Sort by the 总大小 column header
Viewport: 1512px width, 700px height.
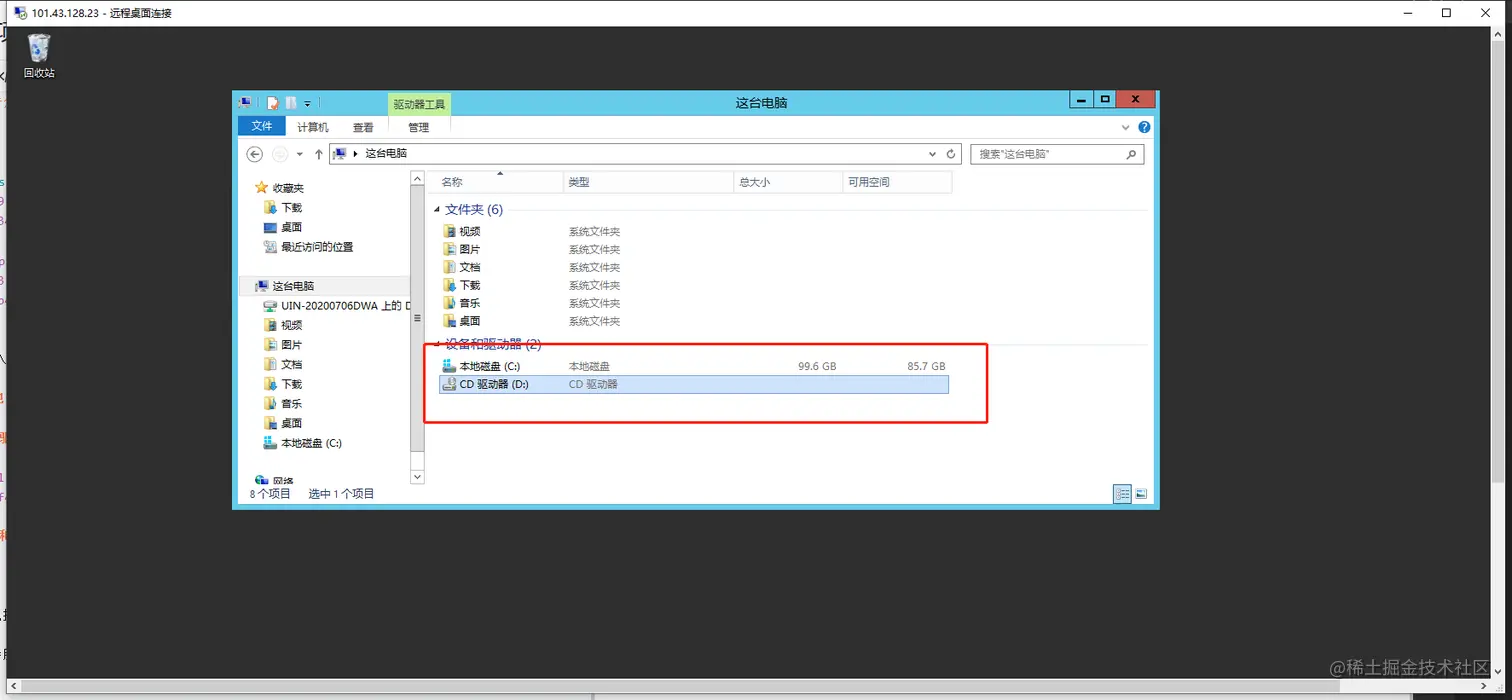click(788, 182)
